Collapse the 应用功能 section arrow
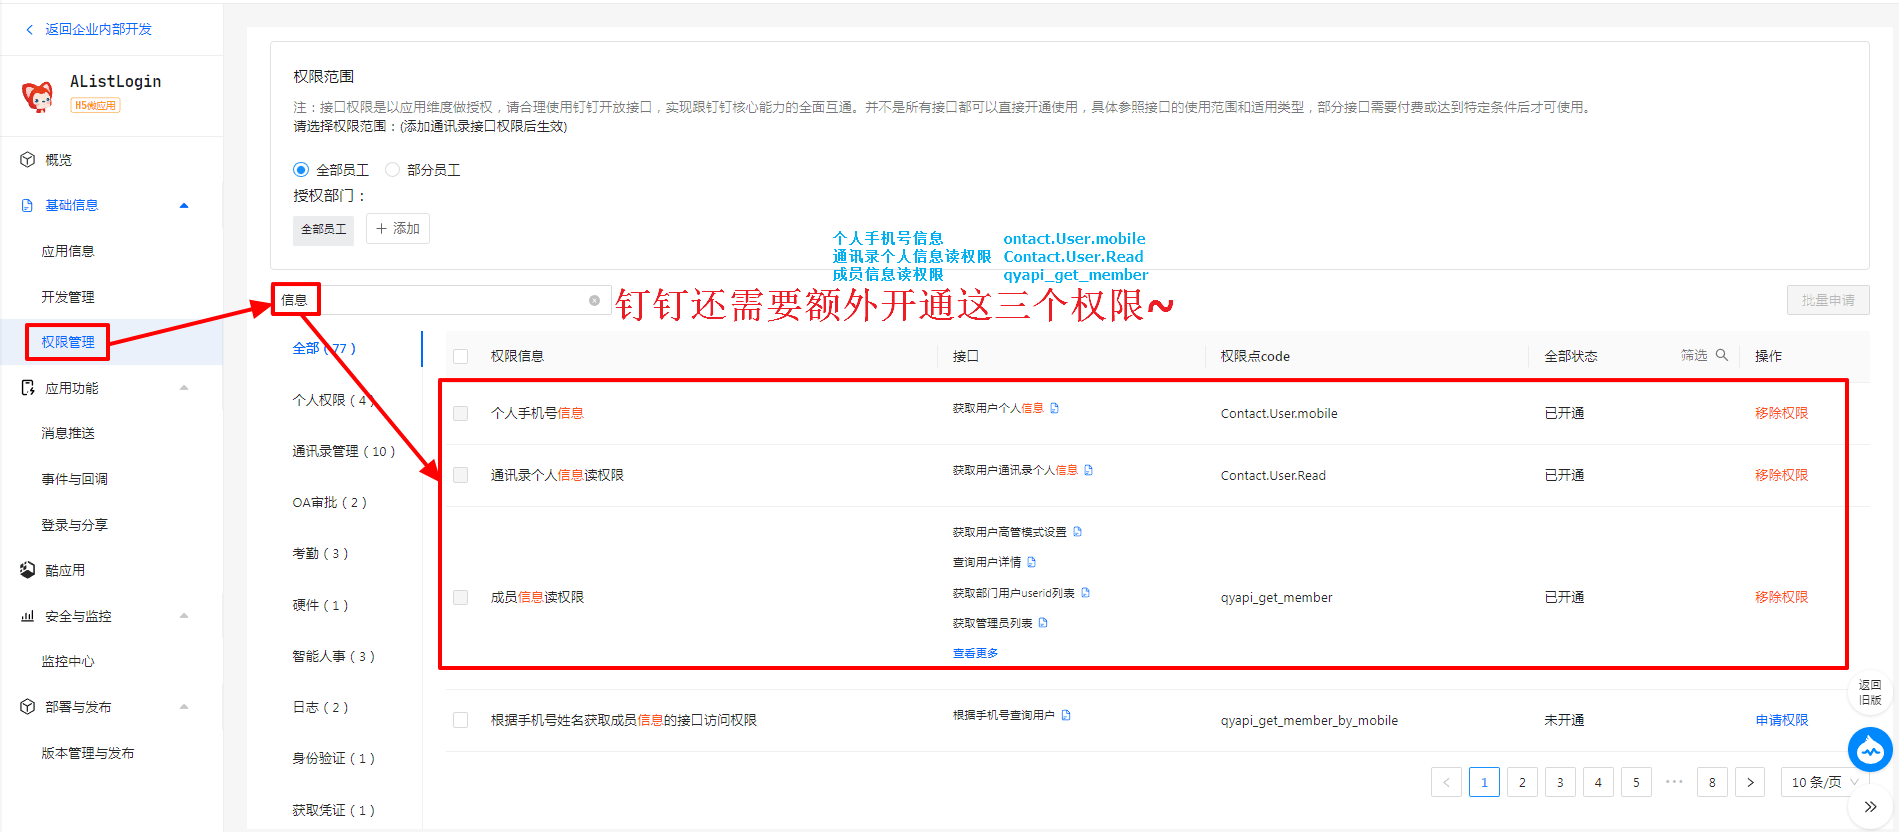Screen dimensions: 1899x832 [x=184, y=388]
